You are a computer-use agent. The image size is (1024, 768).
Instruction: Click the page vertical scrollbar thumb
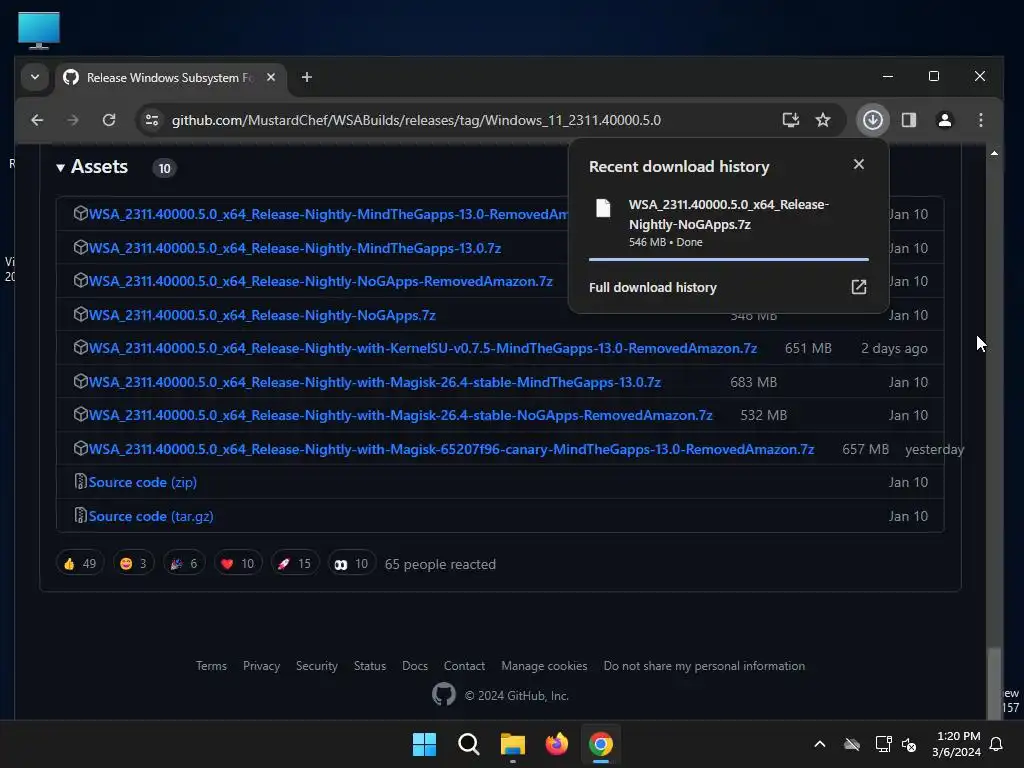click(994, 682)
